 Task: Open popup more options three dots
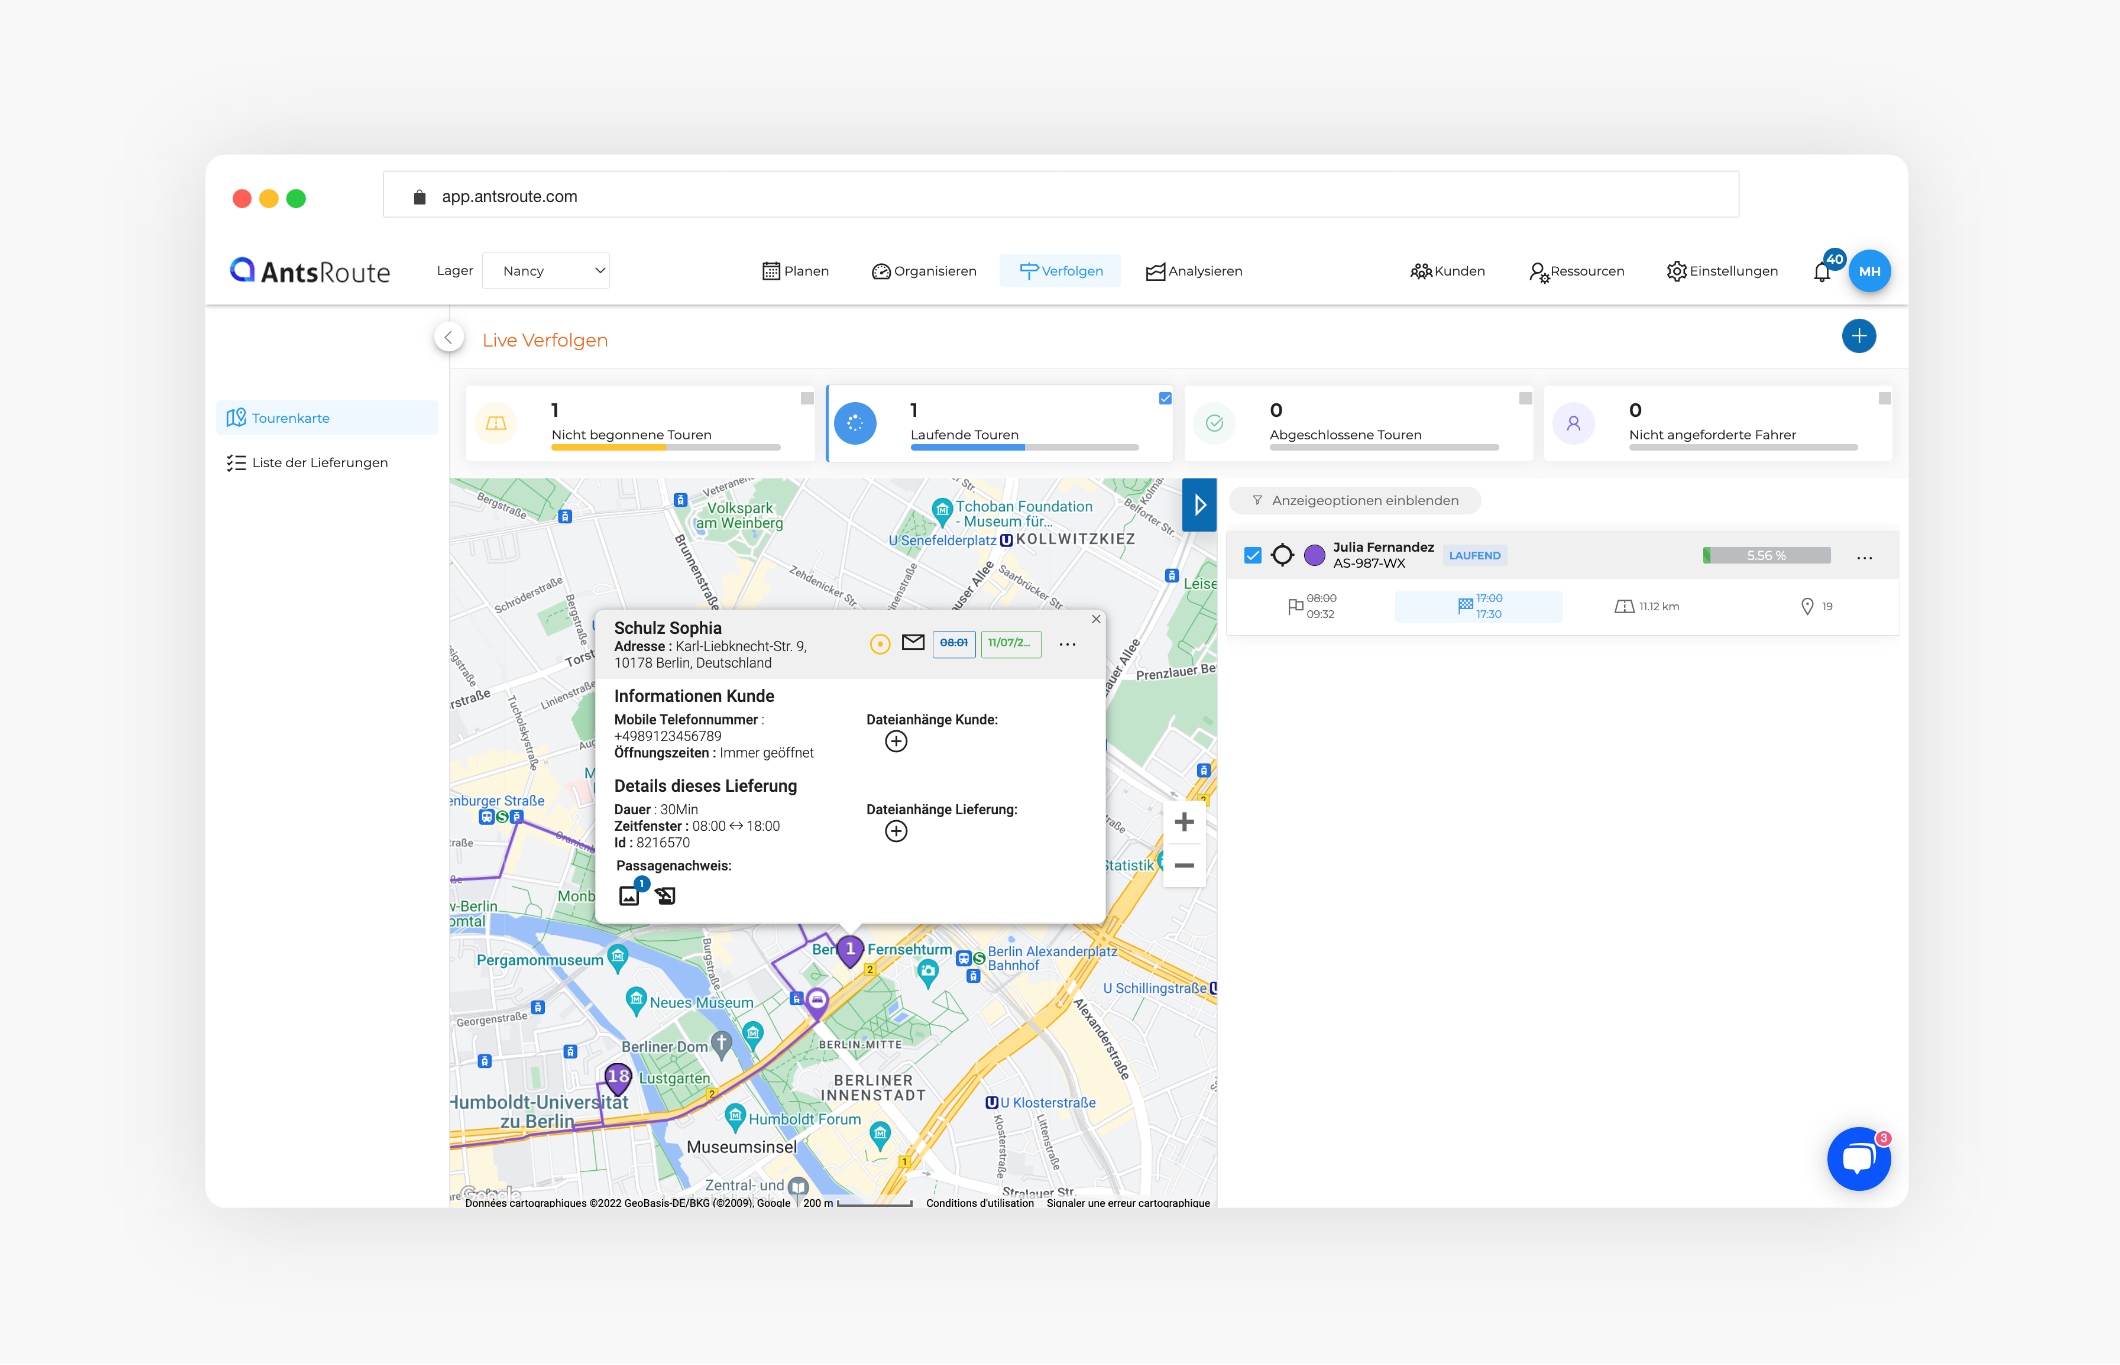(1067, 644)
